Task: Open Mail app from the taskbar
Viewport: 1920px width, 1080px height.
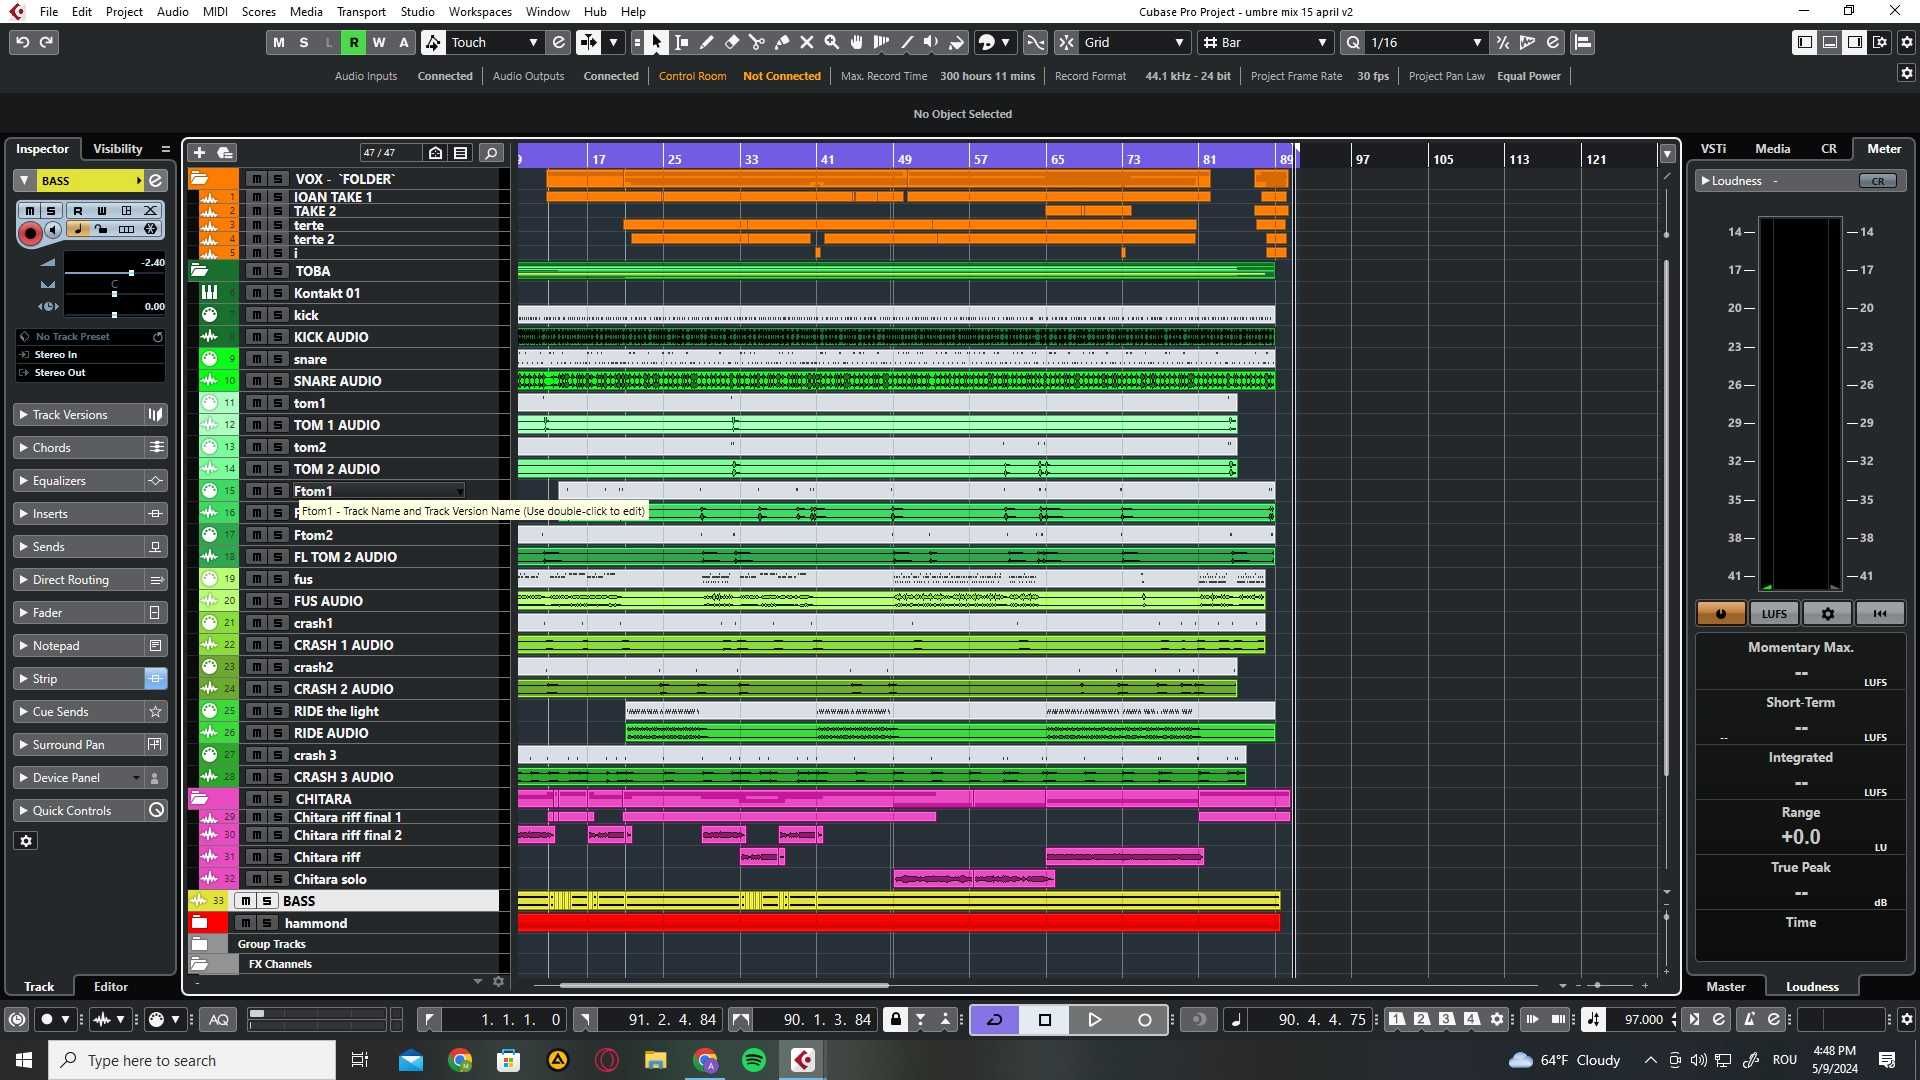Action: pos(410,1060)
